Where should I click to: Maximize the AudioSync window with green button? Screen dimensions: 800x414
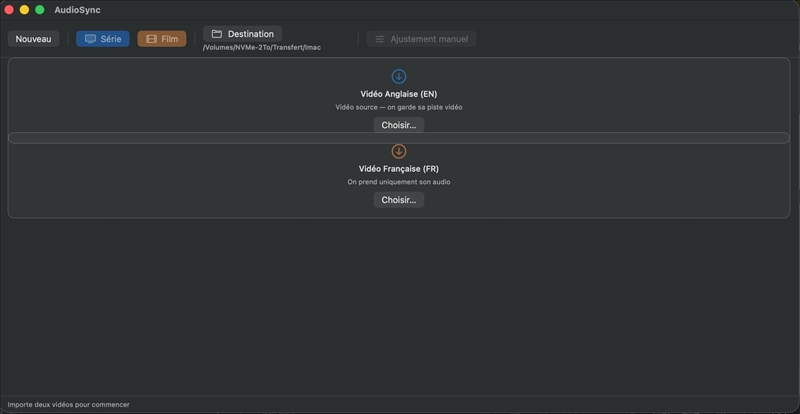[39, 10]
